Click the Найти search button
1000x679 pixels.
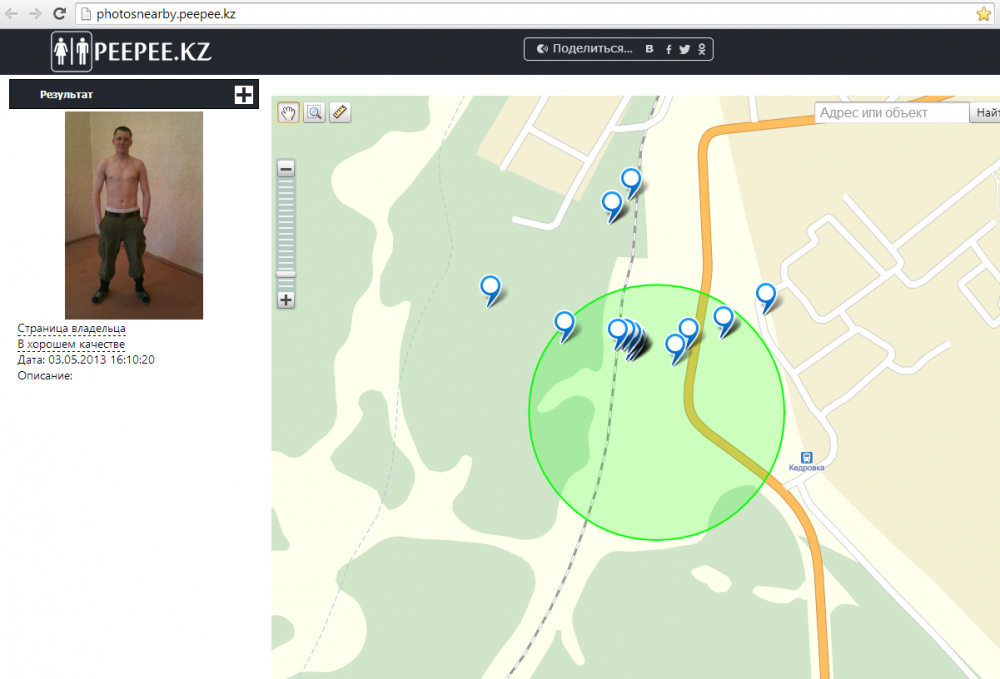[x=985, y=113]
